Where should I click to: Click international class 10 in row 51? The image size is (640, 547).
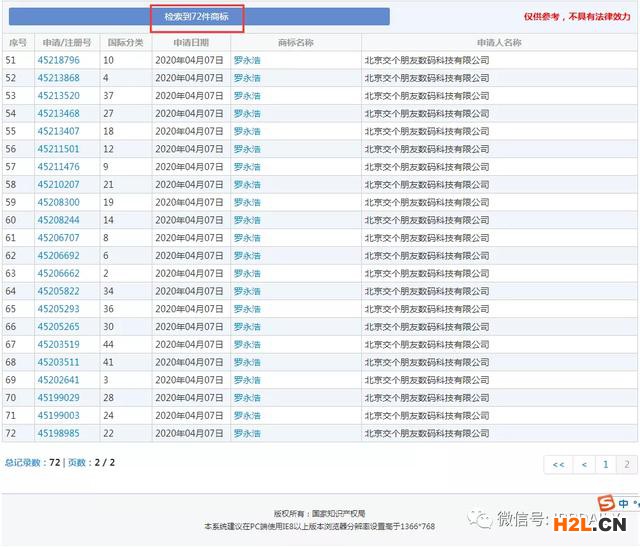coord(108,60)
